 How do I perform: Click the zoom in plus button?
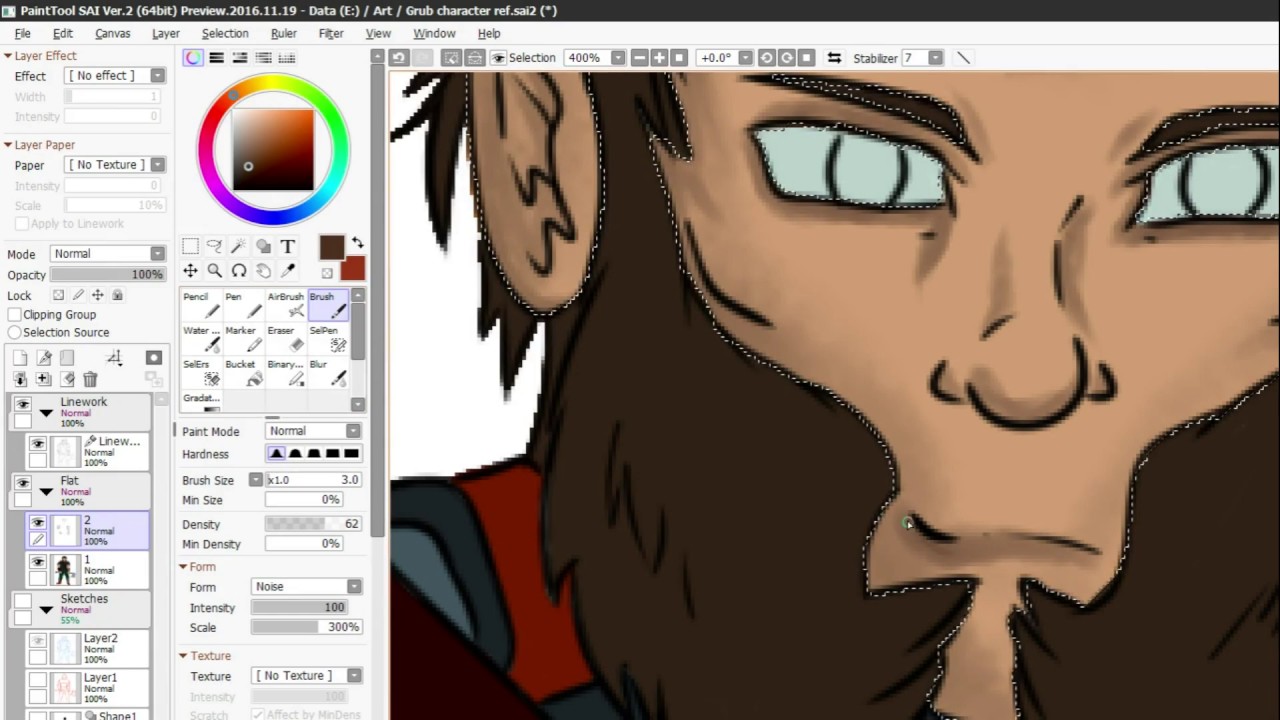pyautogui.click(x=659, y=58)
